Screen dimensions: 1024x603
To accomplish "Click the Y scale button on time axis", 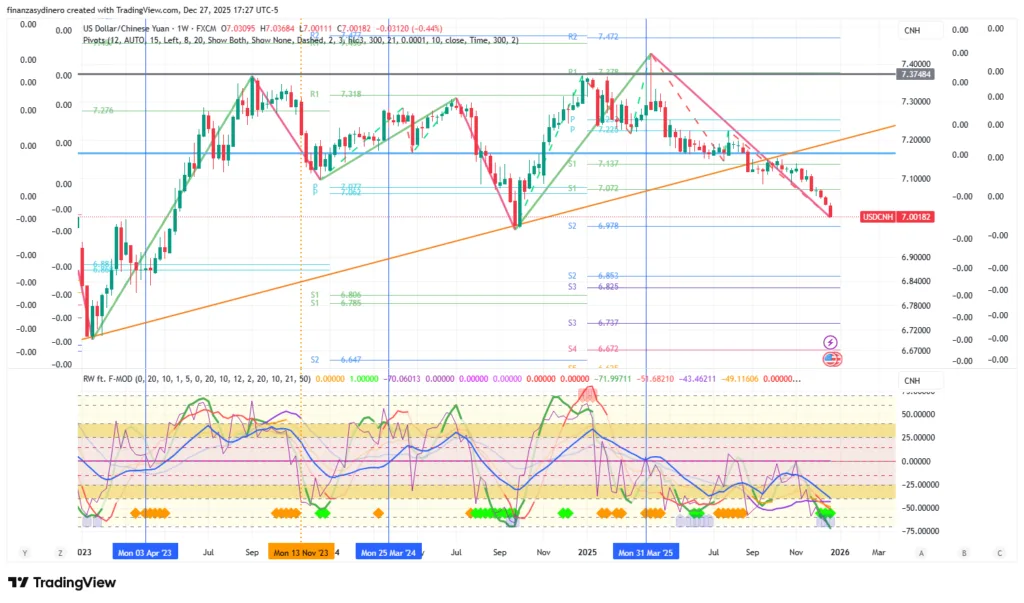I will point(22,552).
